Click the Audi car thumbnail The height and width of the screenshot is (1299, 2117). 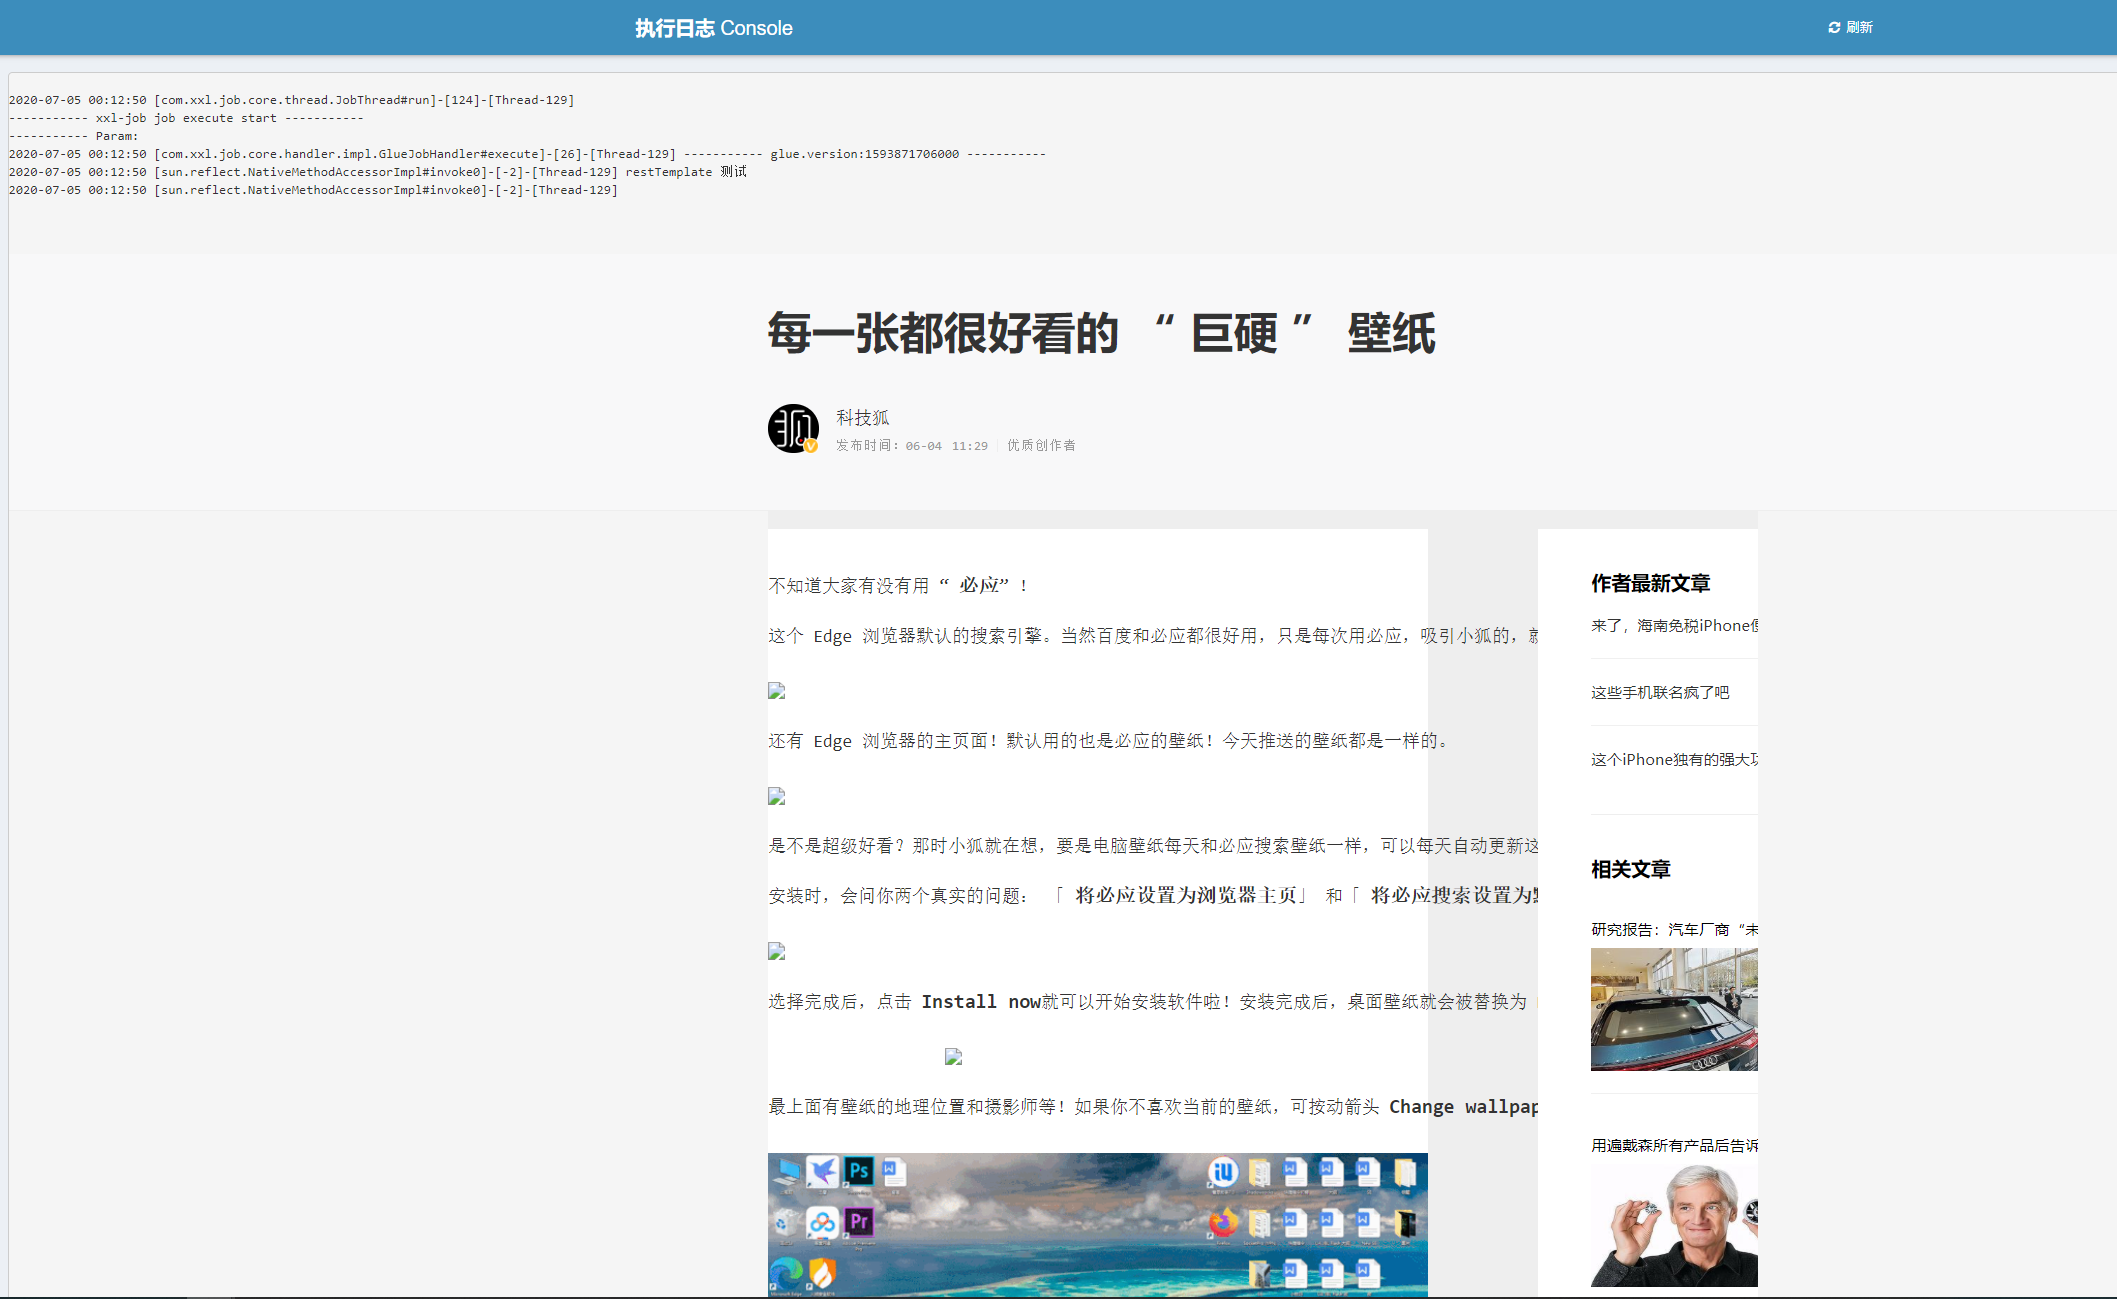coord(1673,1009)
